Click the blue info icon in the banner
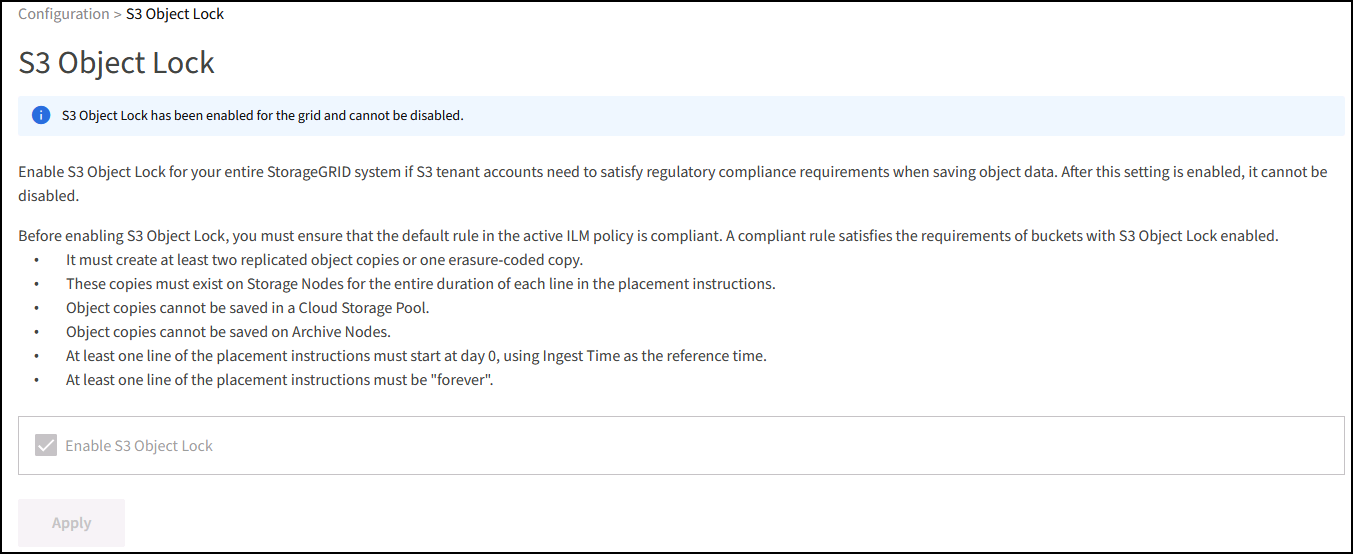Screen dimensions: 1353x554 (x=41, y=116)
